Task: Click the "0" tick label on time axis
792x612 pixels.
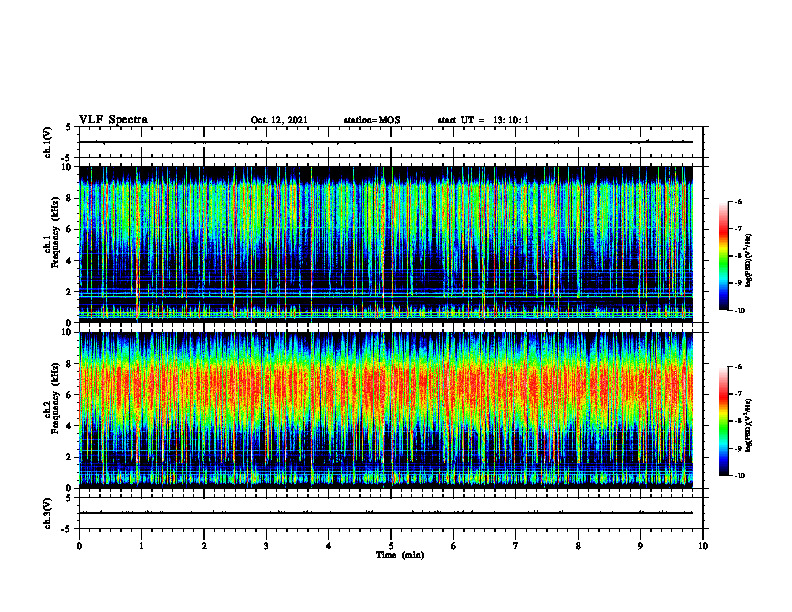Action: [79, 546]
